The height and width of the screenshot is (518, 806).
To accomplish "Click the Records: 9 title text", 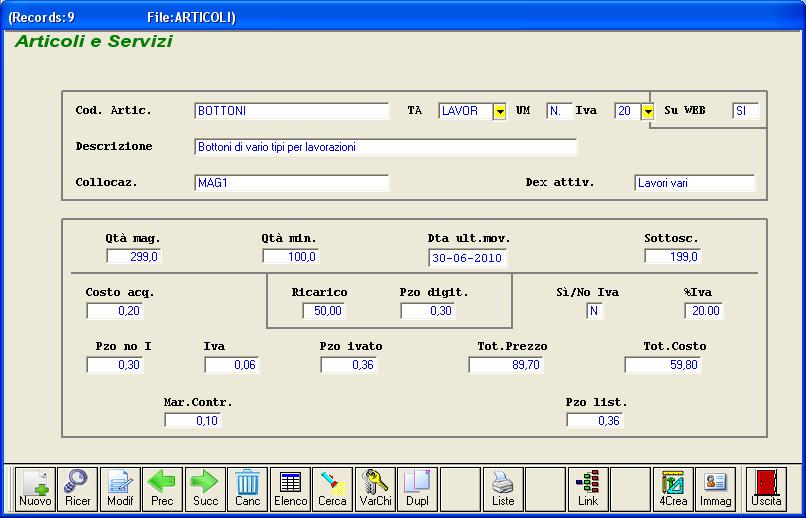I will pos(42,17).
